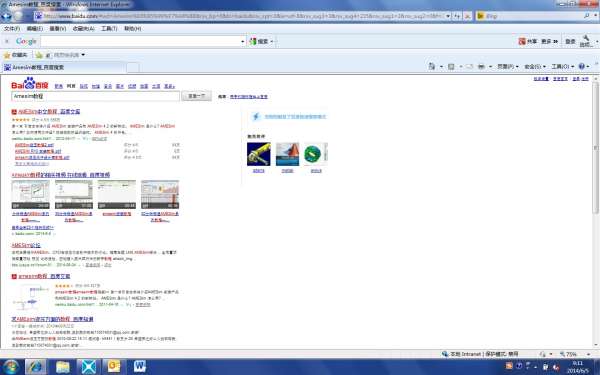This screenshot has width=600, height=375.
Task: Expand the address bar URL dropdown arrow
Action: point(448,16)
